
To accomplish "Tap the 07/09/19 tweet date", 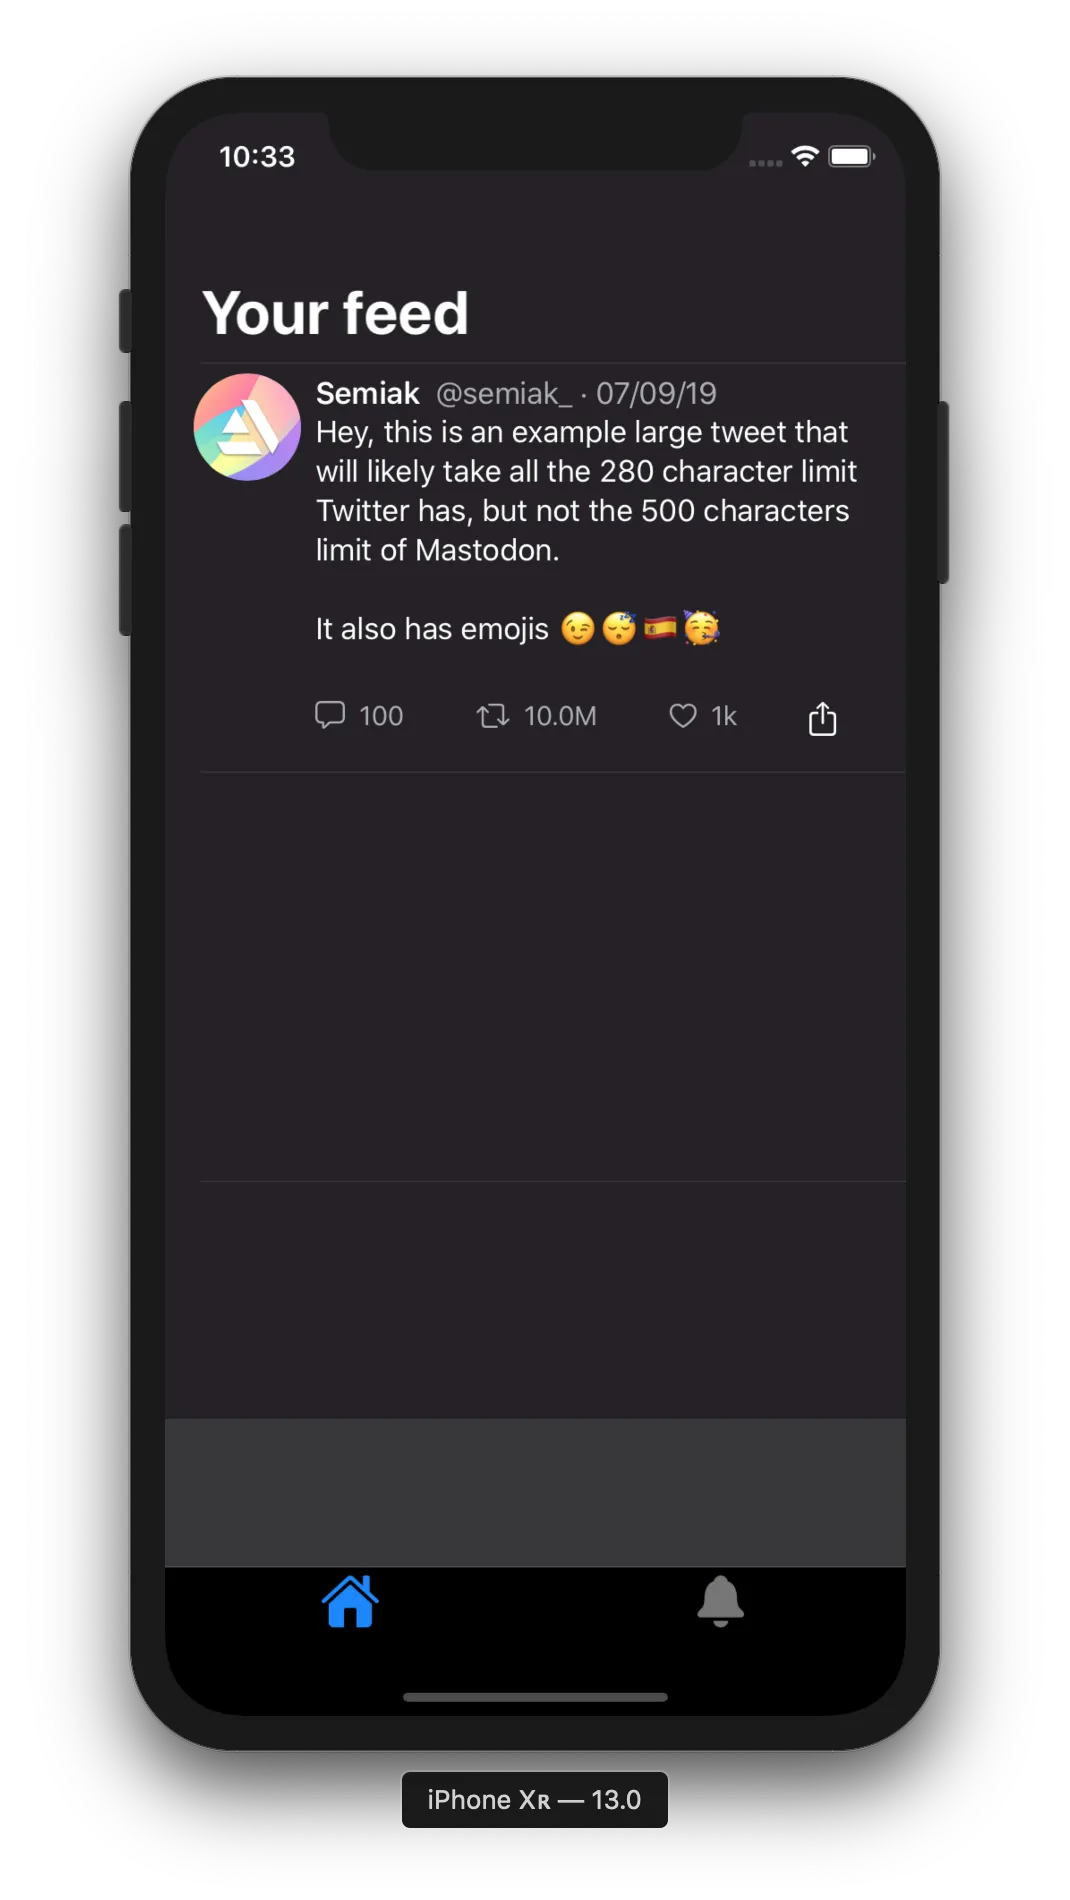I will point(656,393).
